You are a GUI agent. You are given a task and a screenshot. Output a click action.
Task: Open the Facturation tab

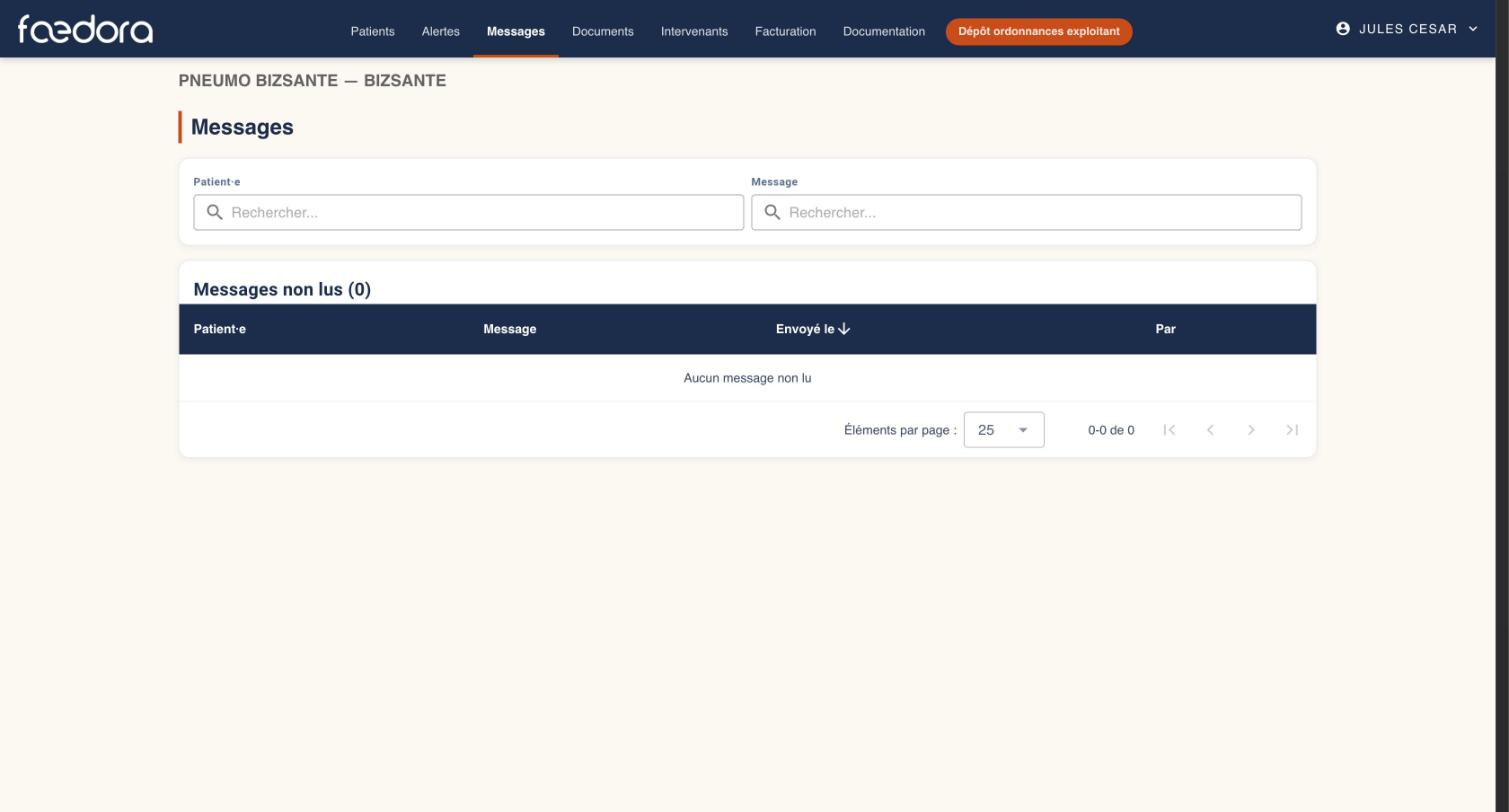coord(785,31)
